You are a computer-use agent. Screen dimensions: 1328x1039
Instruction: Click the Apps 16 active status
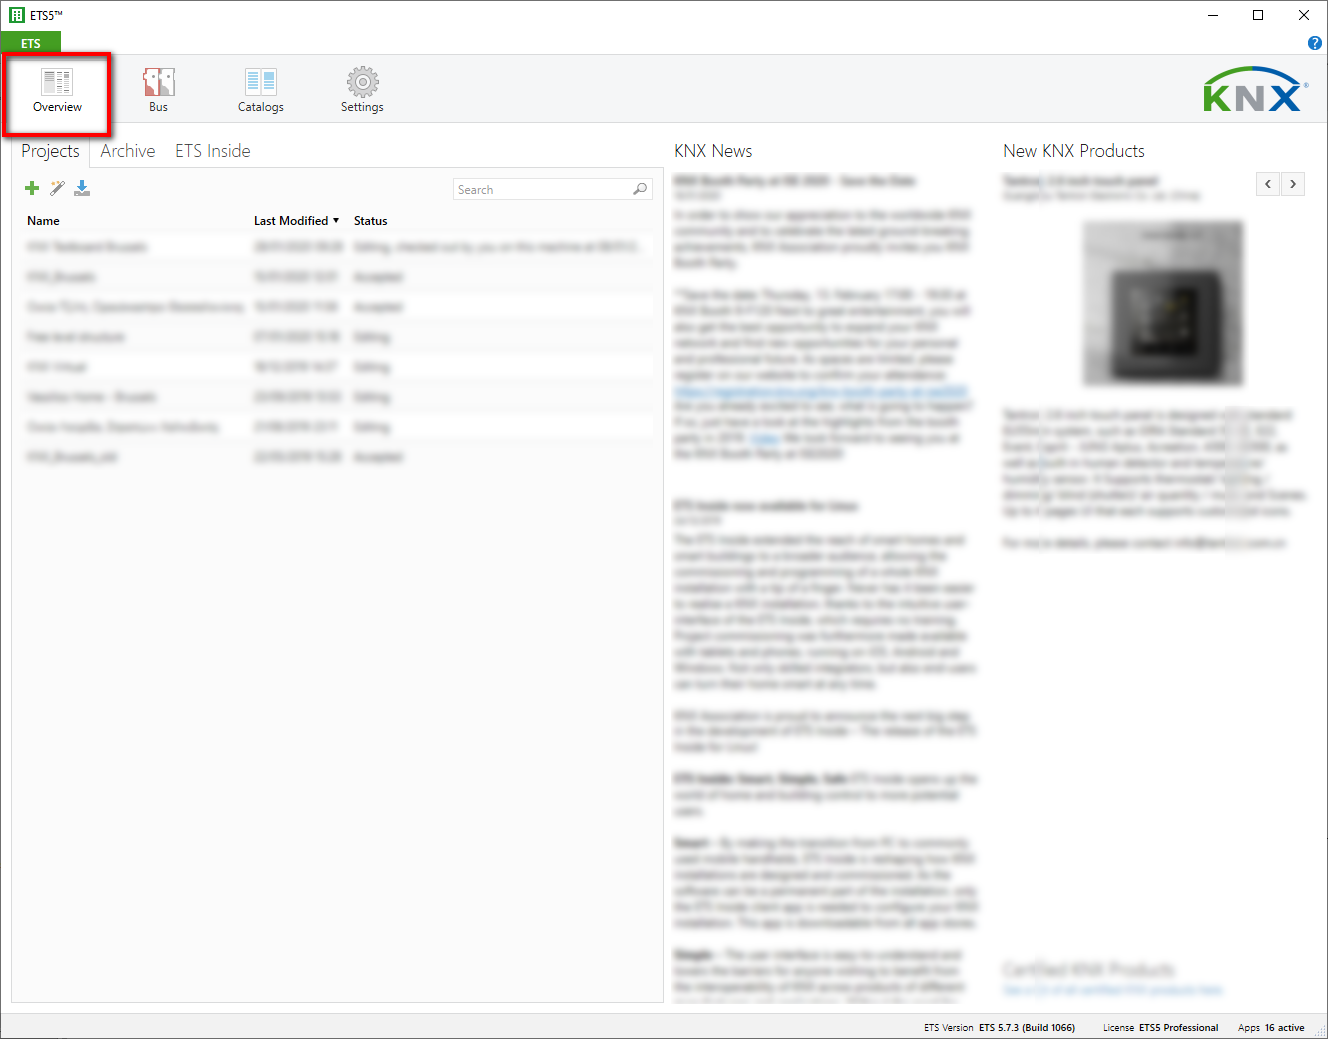(x=1271, y=1028)
